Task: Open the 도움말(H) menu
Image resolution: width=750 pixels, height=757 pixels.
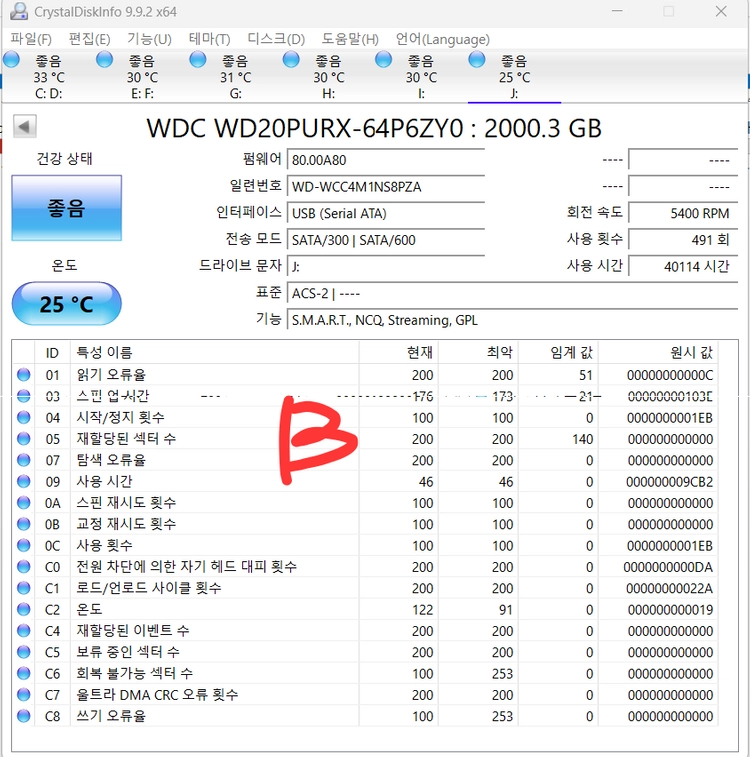Action: 350,39
